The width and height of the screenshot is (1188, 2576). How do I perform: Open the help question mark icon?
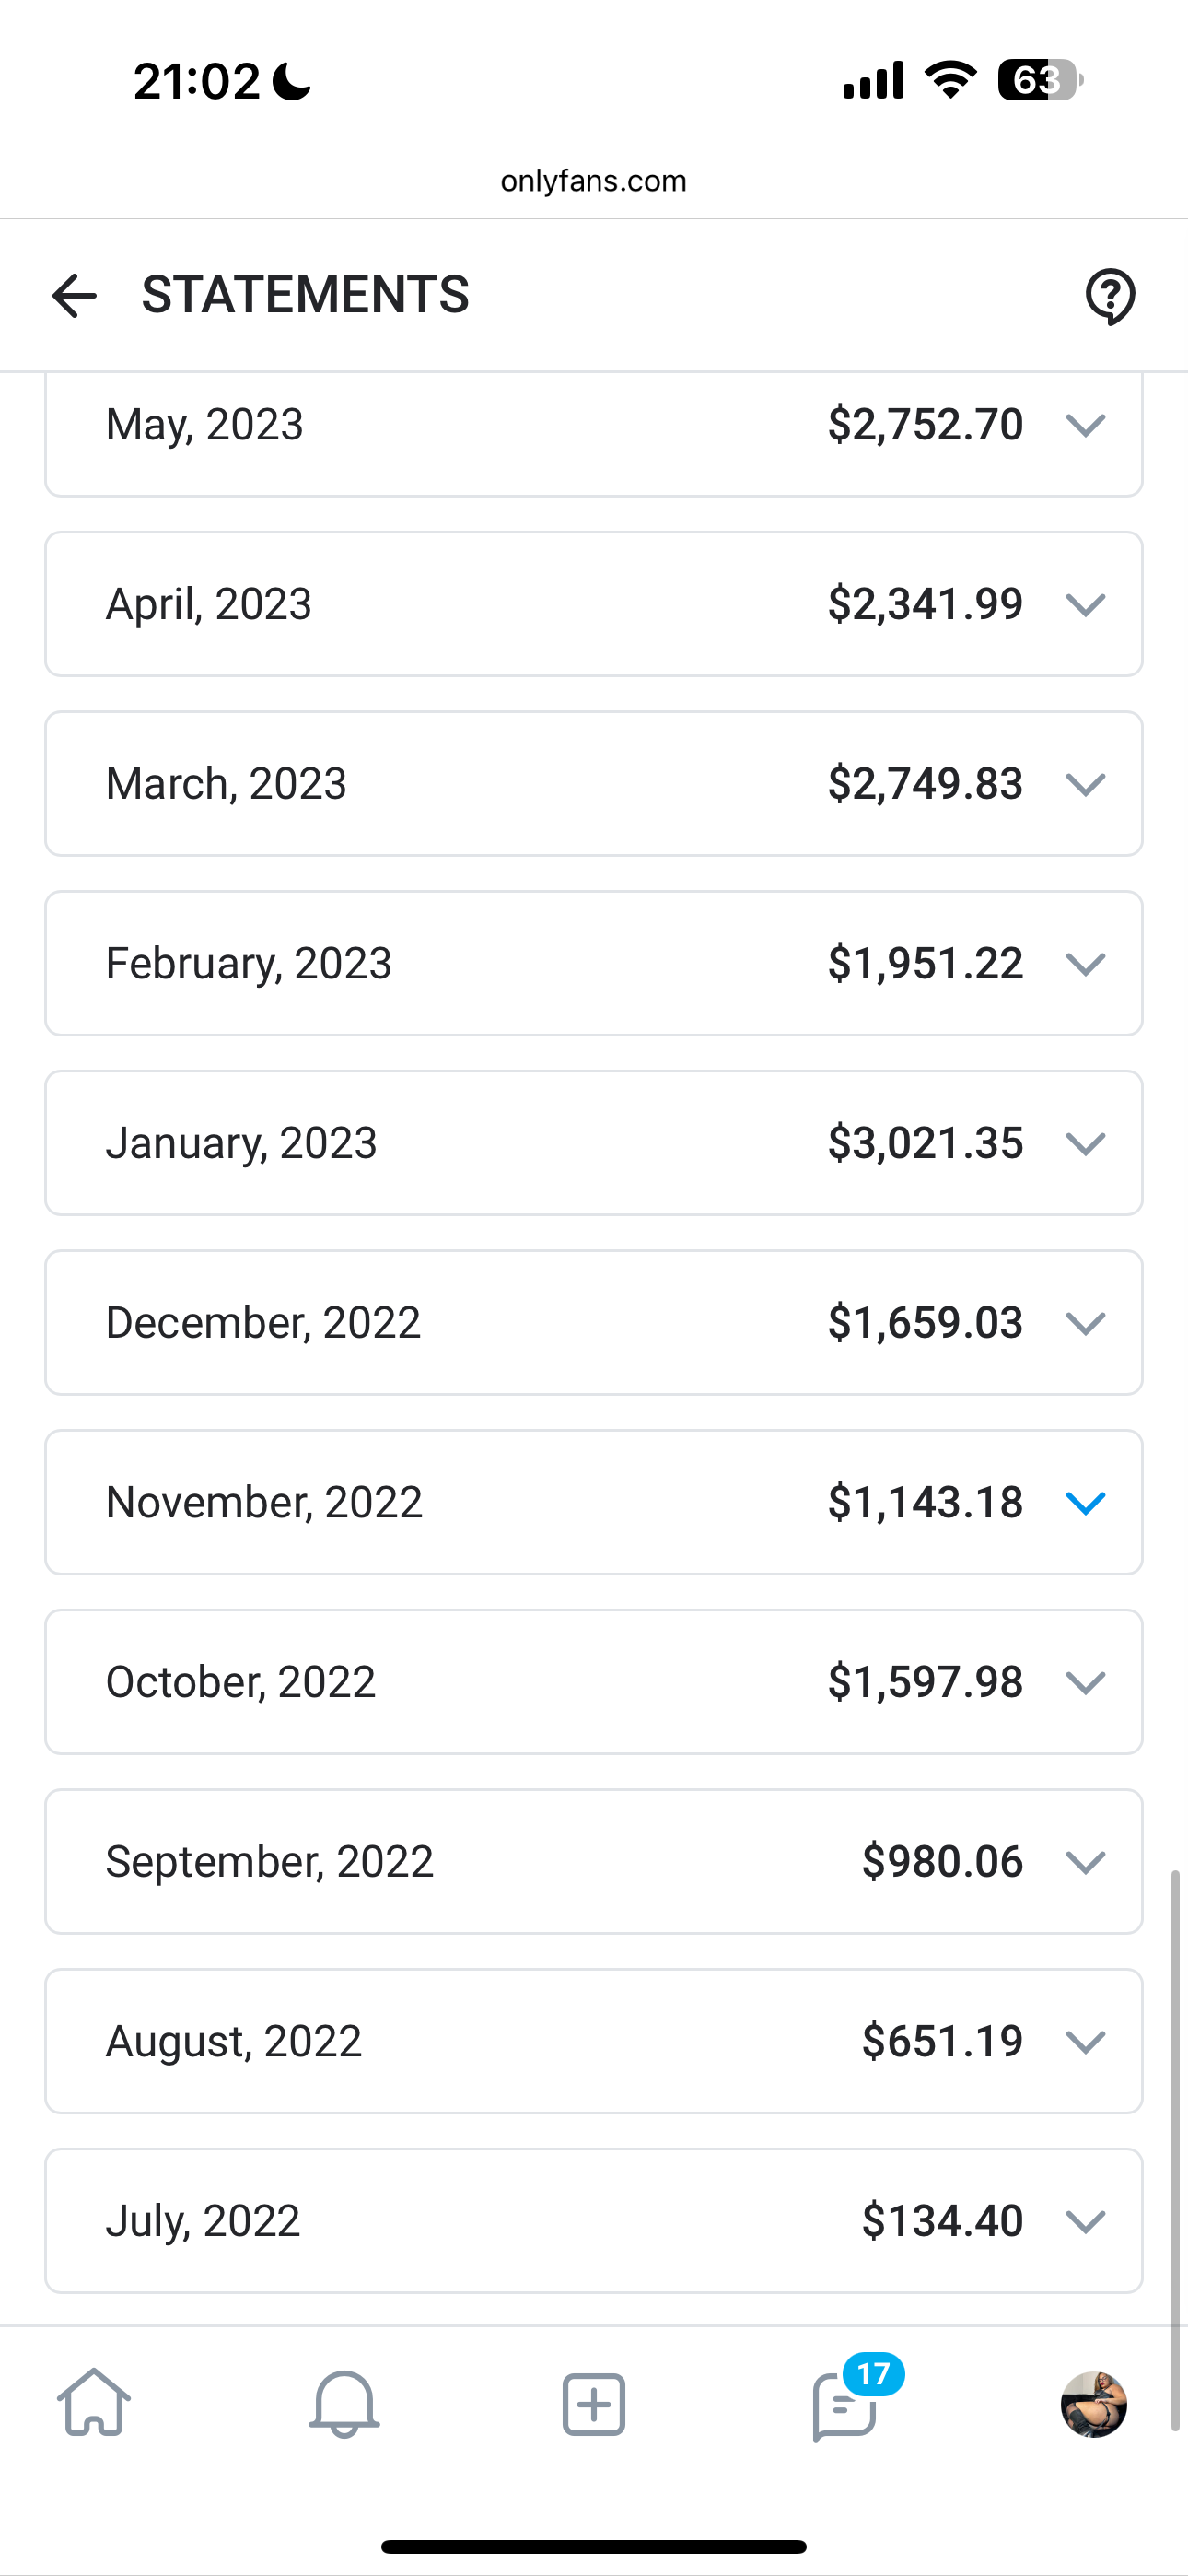click(x=1110, y=296)
